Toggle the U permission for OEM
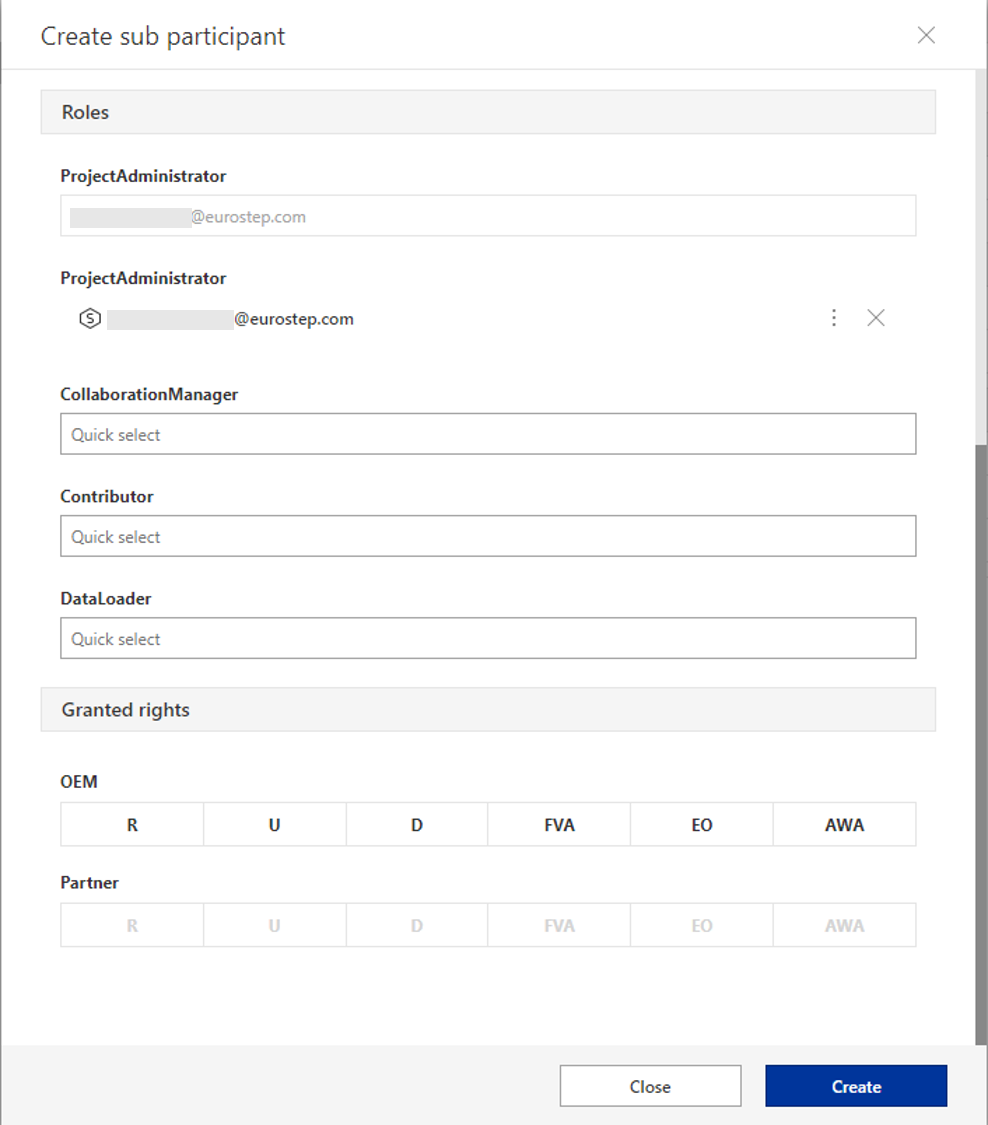 click(x=275, y=824)
